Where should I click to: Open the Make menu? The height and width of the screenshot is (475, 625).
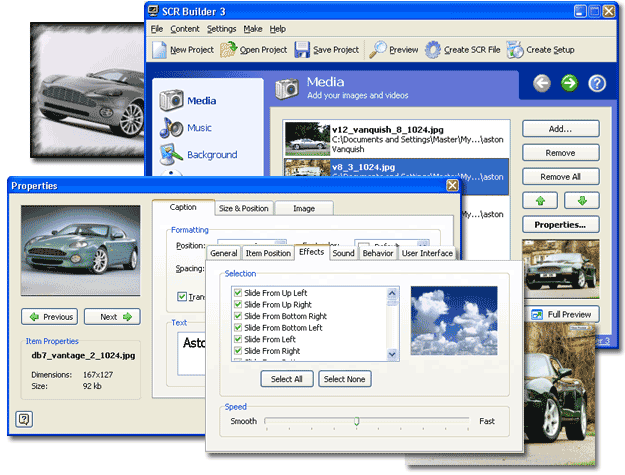click(253, 29)
